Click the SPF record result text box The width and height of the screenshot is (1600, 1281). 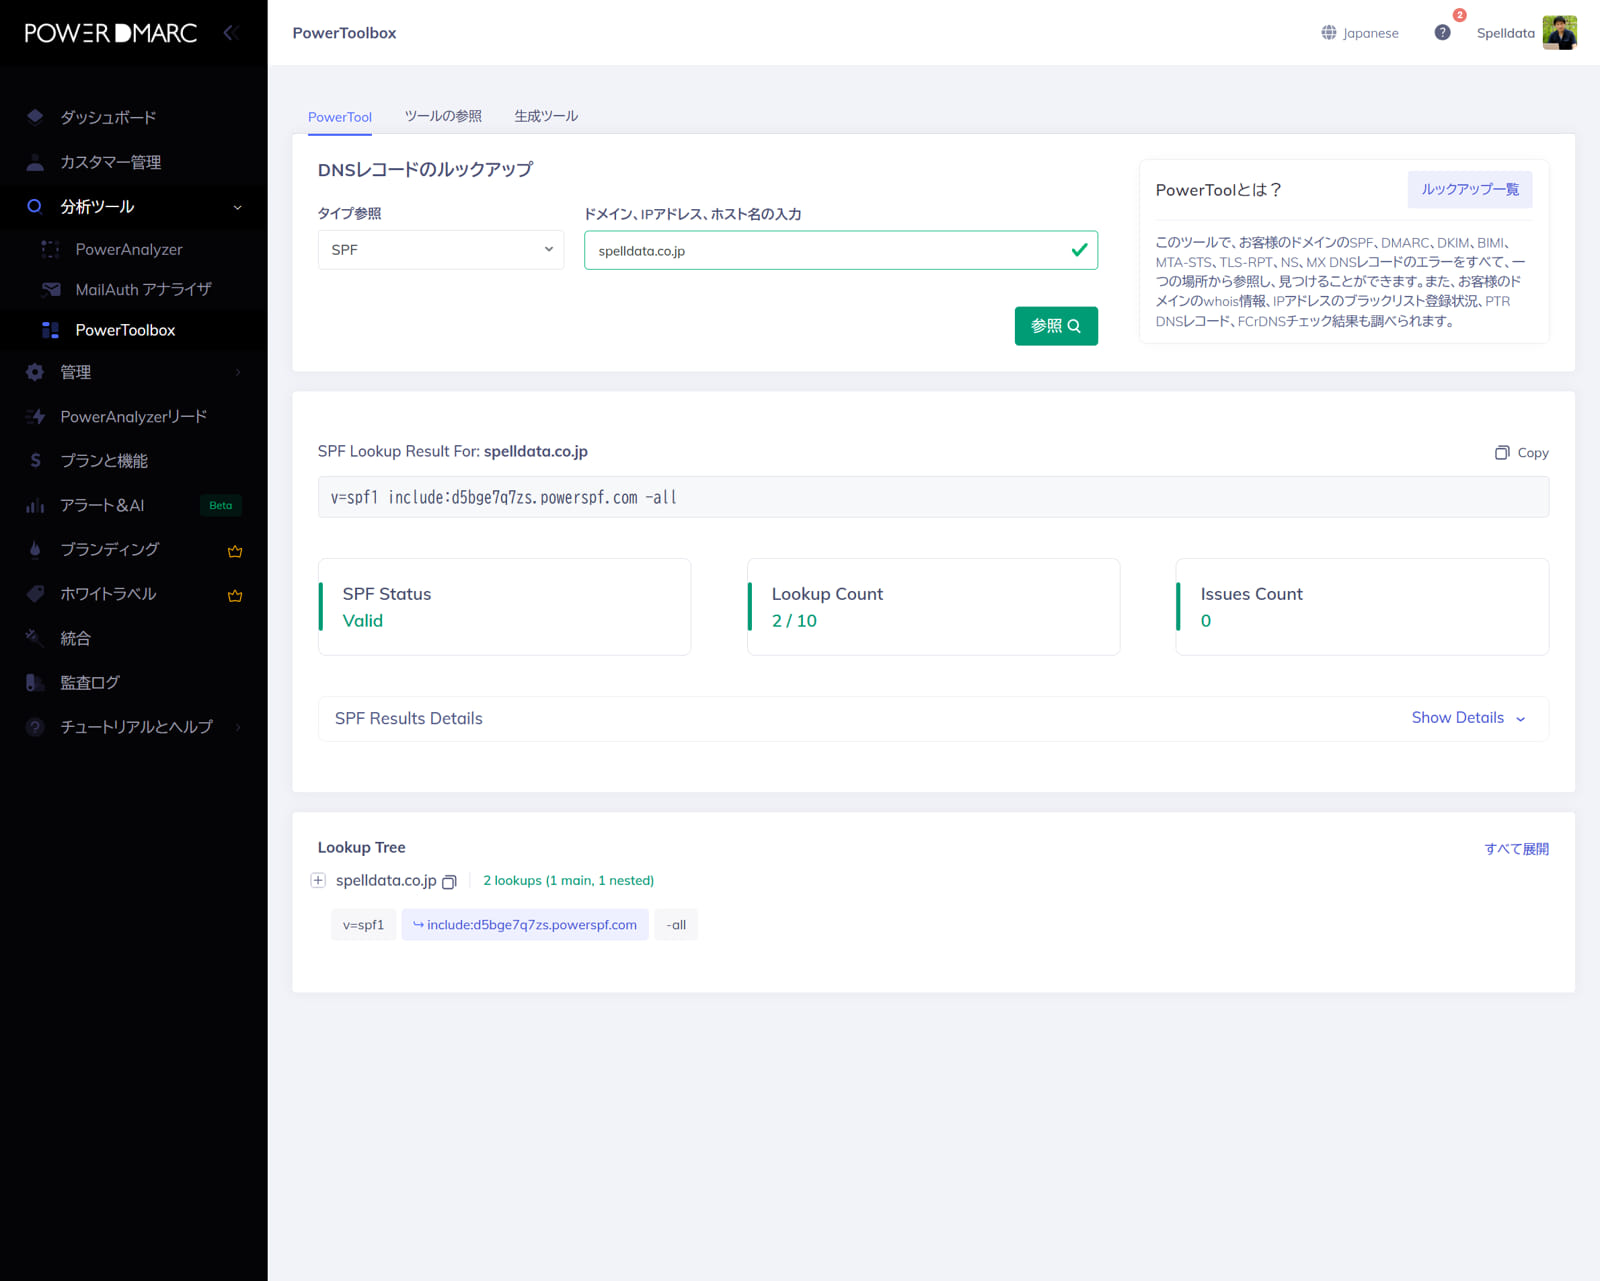(x=933, y=497)
